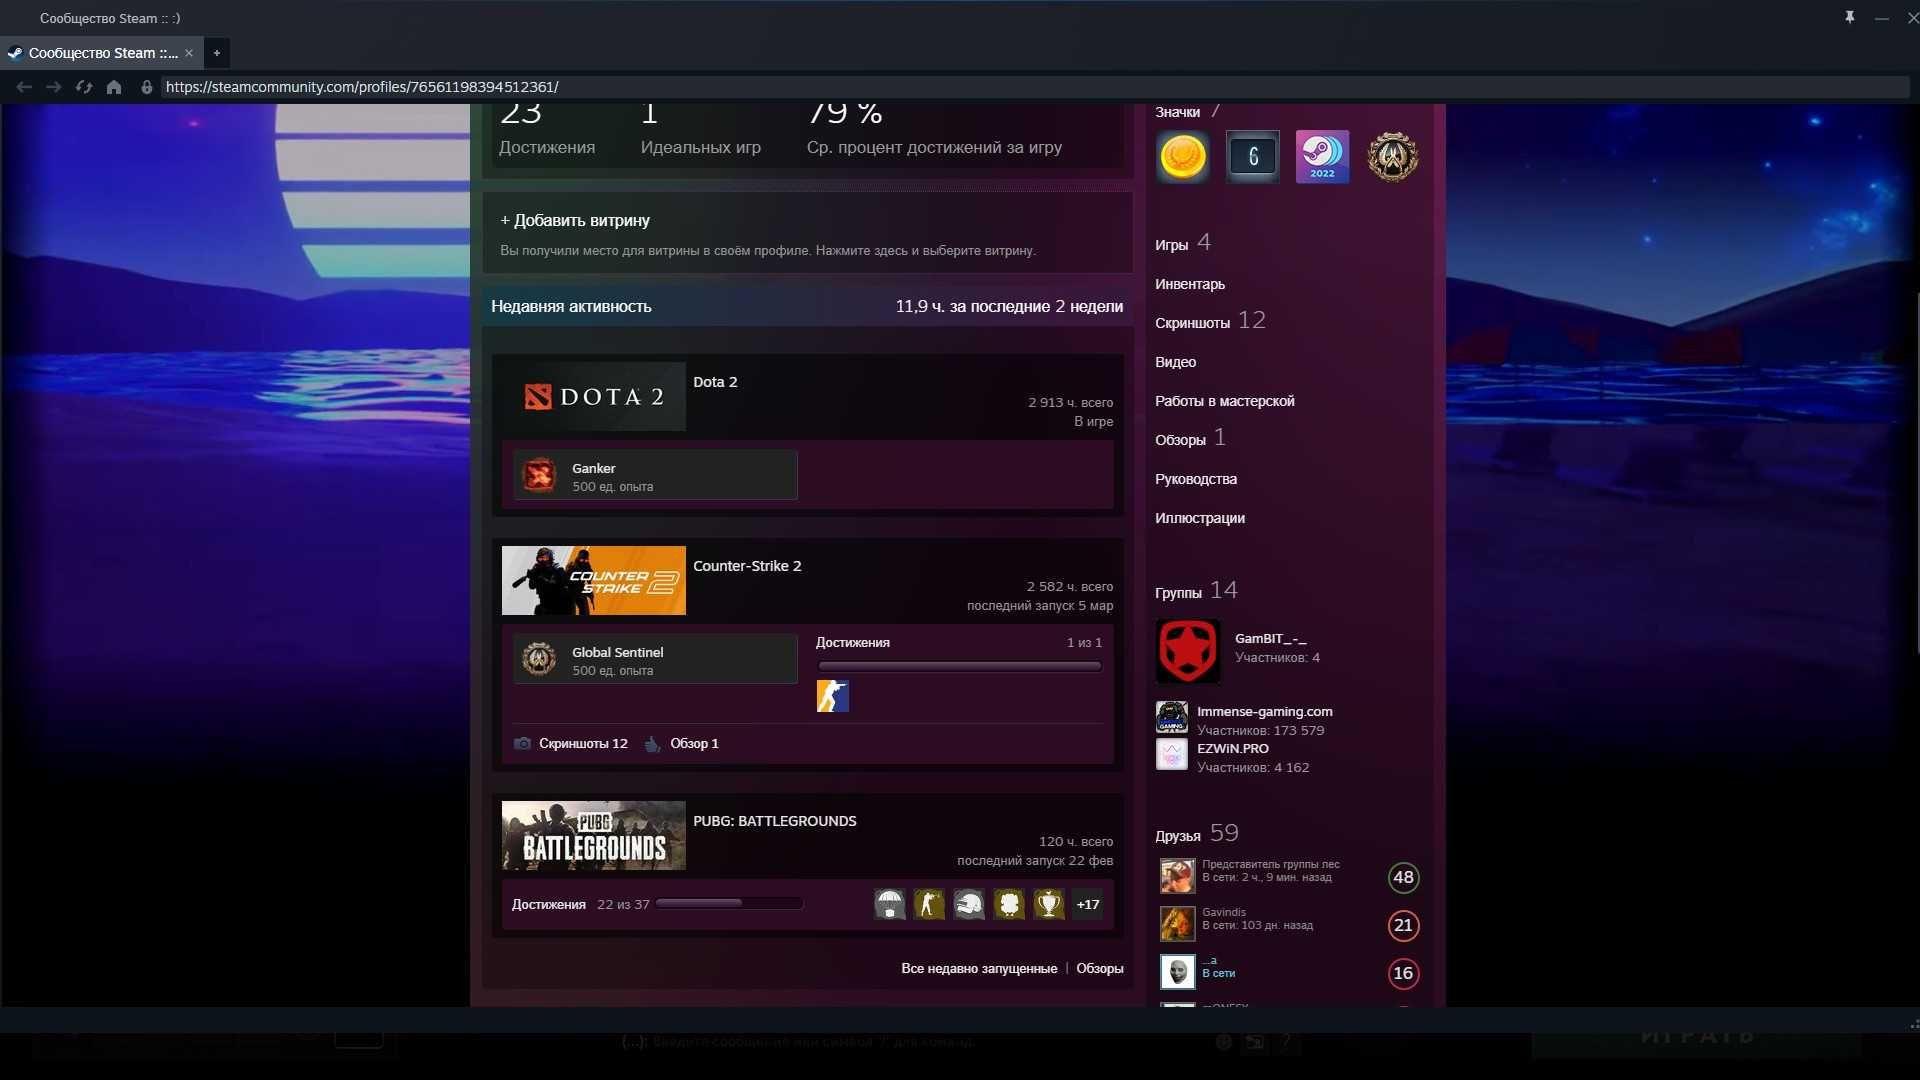
Task: Go to the home page icon
Action: [114, 87]
